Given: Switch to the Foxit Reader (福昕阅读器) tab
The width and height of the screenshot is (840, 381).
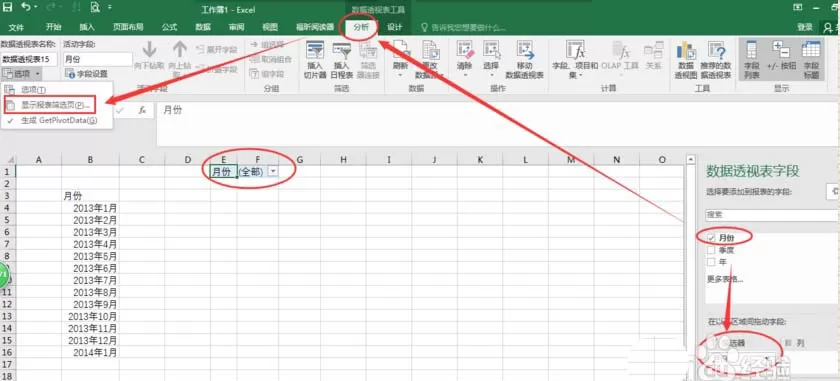Looking at the screenshot, I should pos(315,27).
